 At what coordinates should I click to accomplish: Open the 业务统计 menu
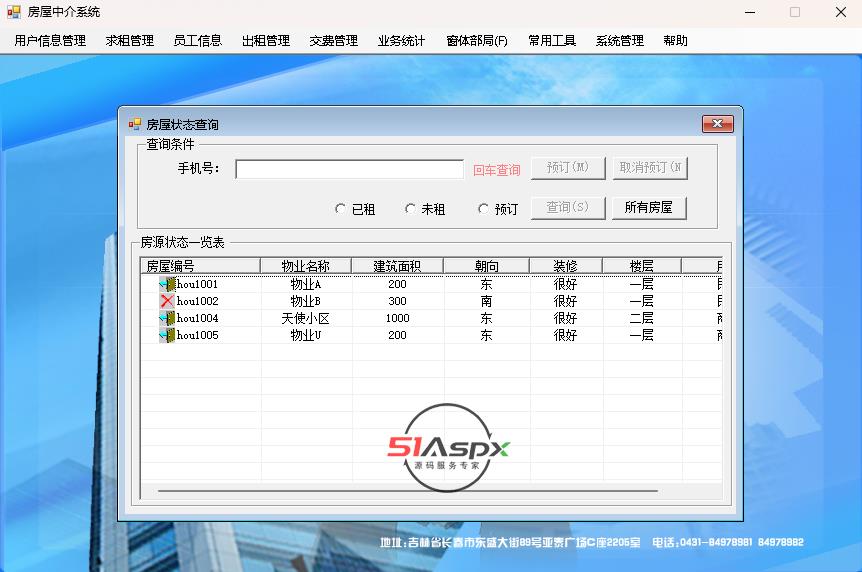point(401,41)
